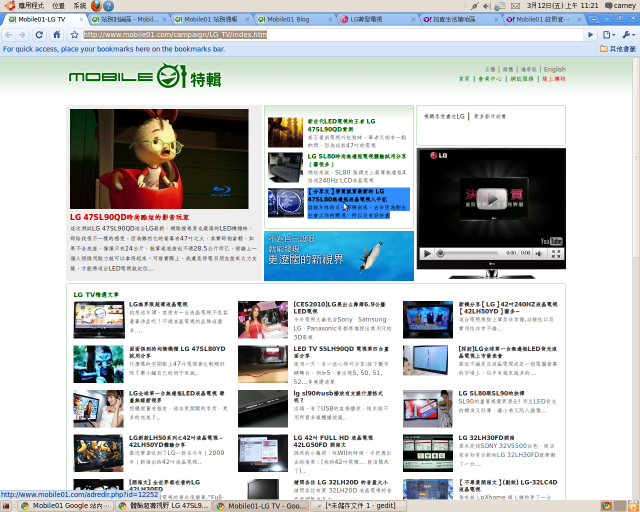Open the highlighted 47SL80 article link

[x=347, y=195]
